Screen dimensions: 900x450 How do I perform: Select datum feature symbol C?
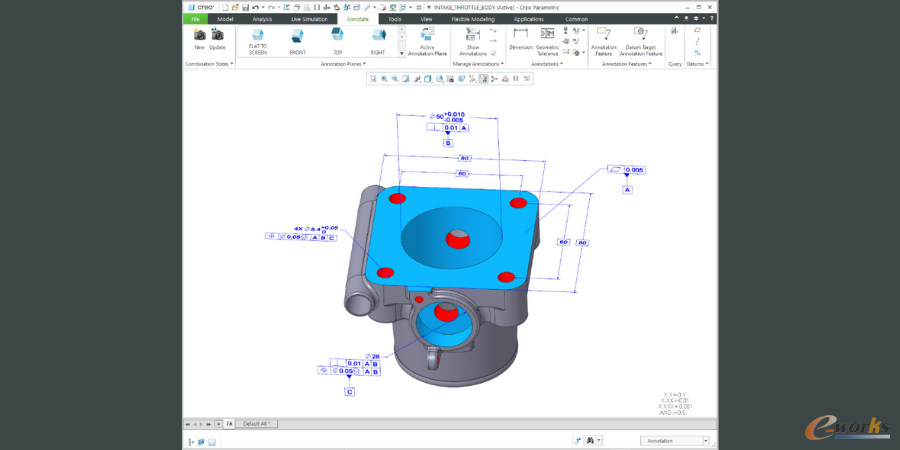pos(350,391)
